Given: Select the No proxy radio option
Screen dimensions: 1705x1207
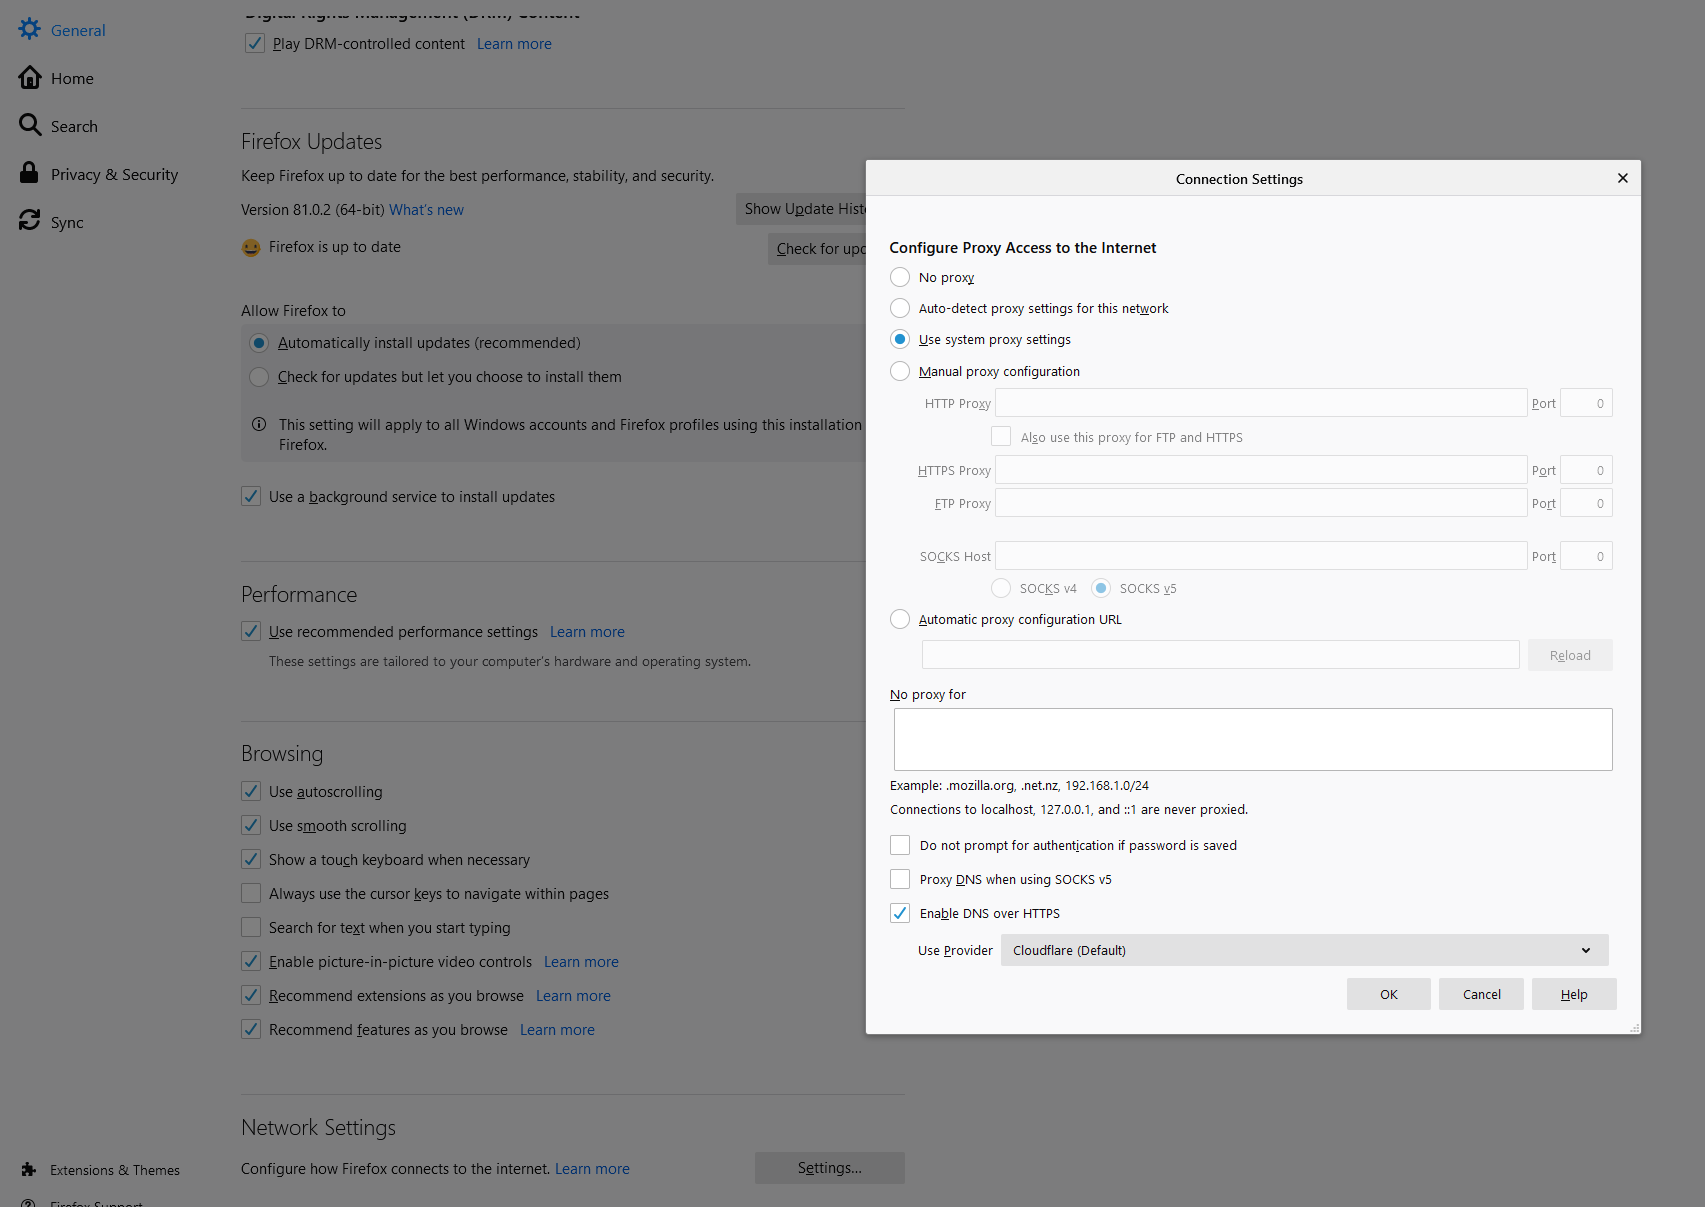Looking at the screenshot, I should point(900,277).
